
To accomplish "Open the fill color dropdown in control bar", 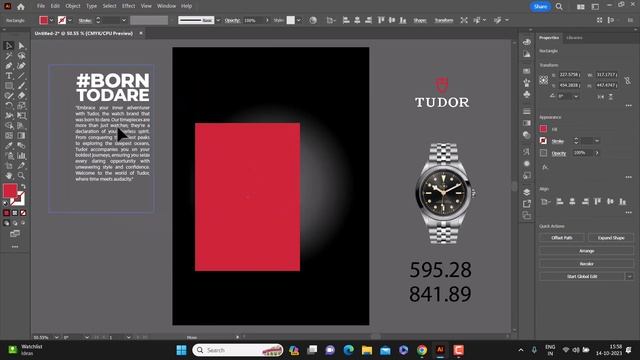I will coord(51,20).
